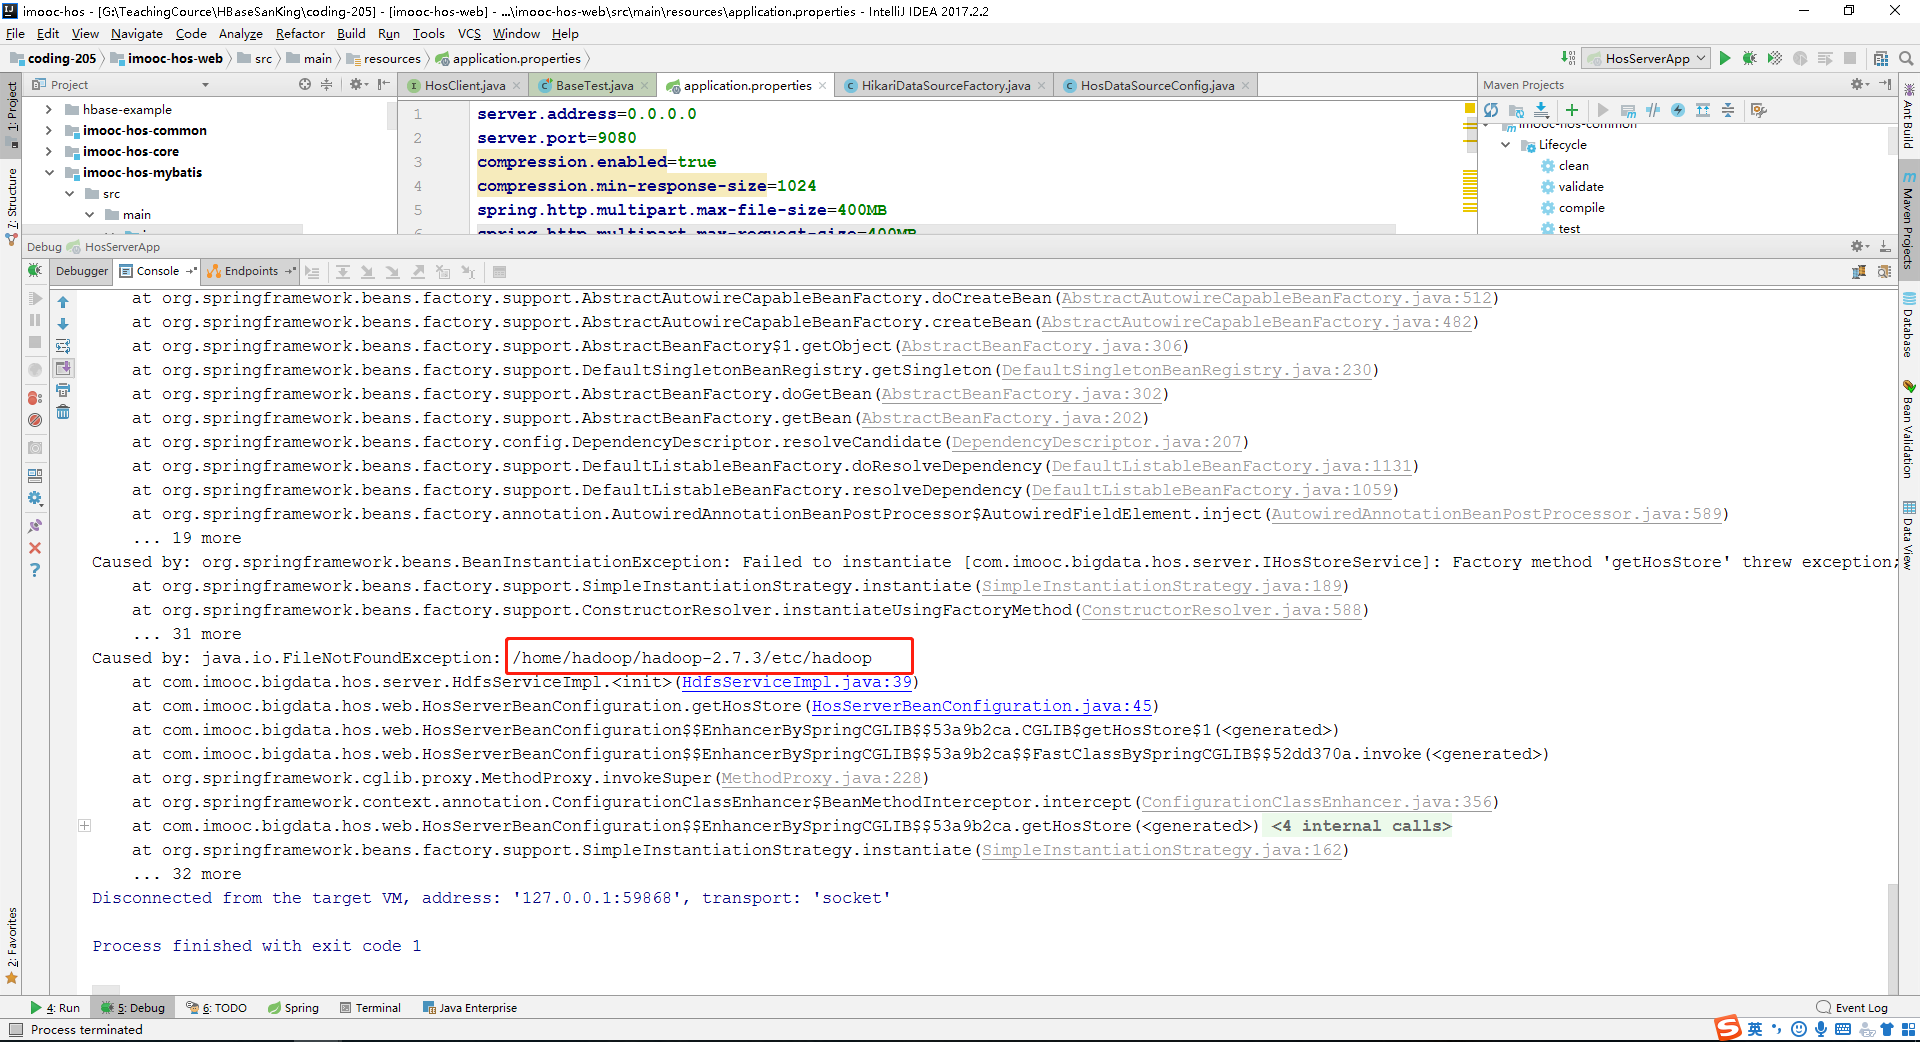Toggle Maven skip tests mode

(x=1678, y=110)
